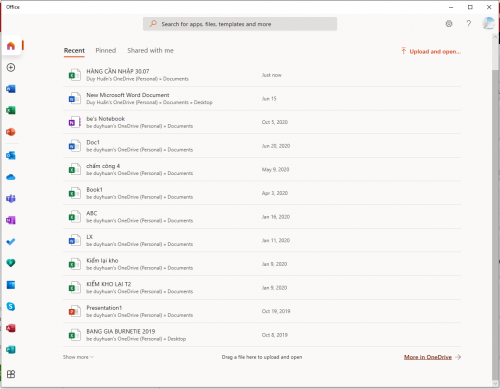Focus the Search for apps, files field

240,24
